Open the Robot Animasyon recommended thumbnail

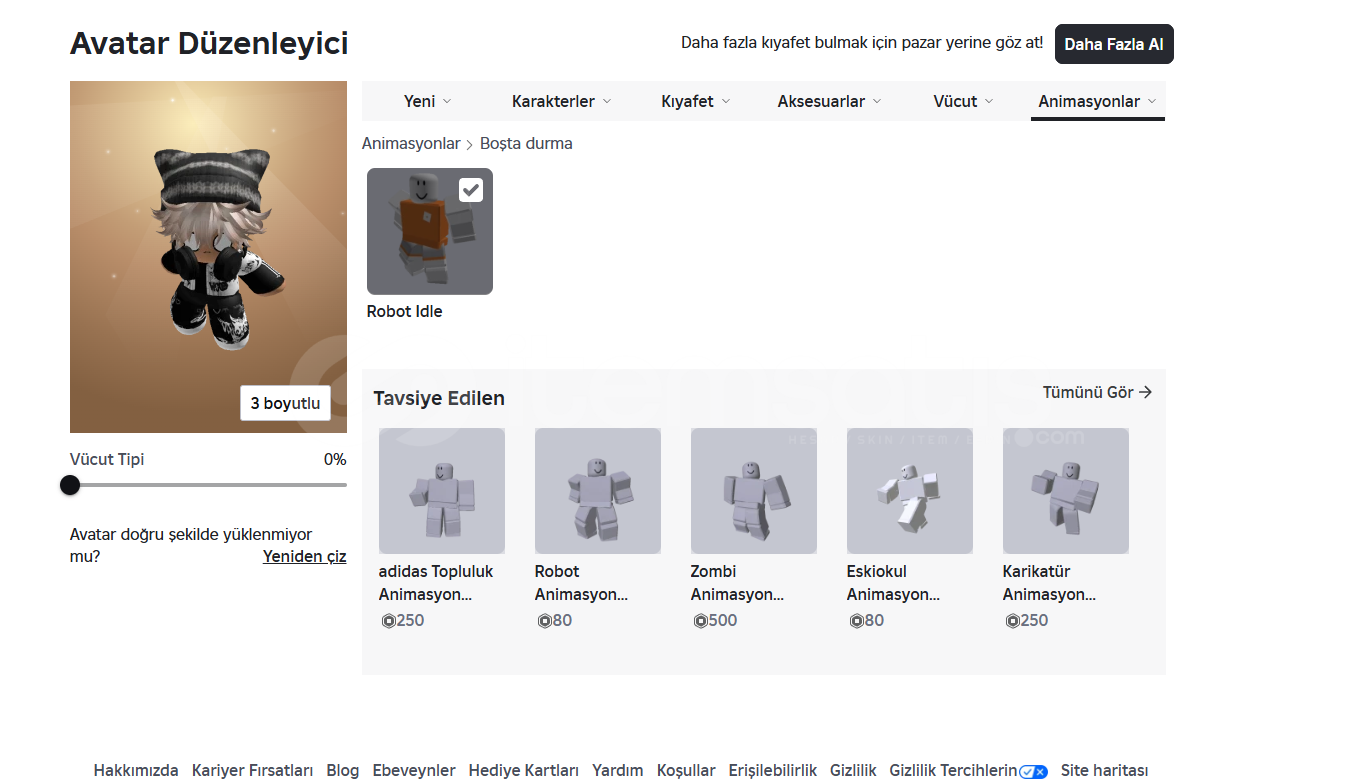tap(598, 491)
